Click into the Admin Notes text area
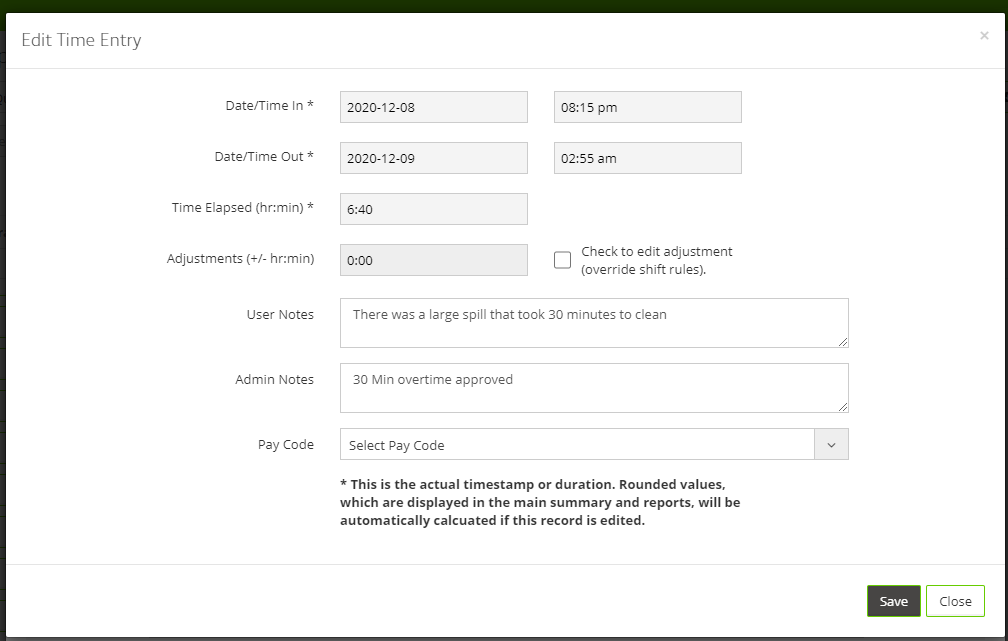This screenshot has width=1008, height=641. click(x=593, y=388)
